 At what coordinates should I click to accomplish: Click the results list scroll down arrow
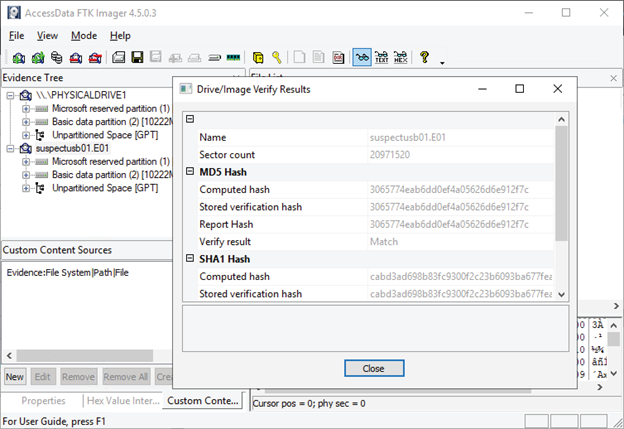pos(562,294)
